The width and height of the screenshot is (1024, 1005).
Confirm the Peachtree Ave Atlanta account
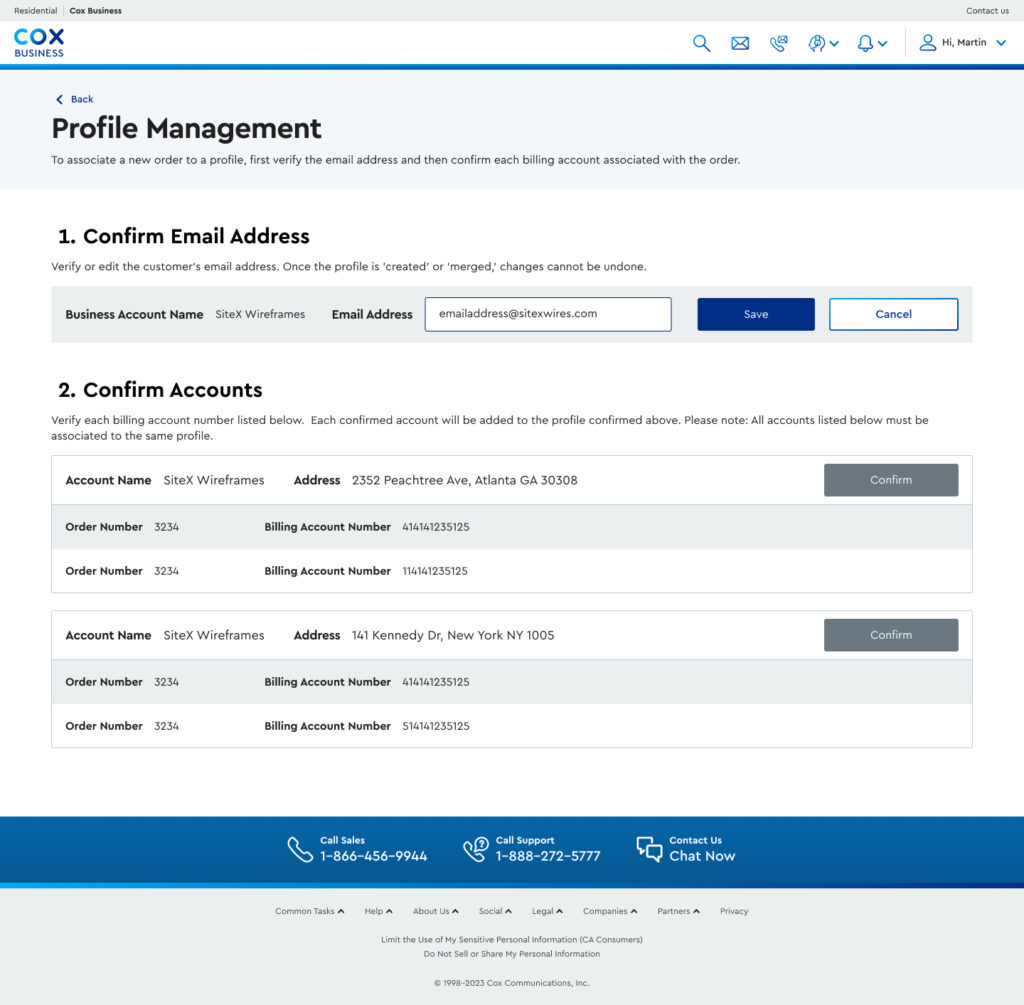coord(890,480)
